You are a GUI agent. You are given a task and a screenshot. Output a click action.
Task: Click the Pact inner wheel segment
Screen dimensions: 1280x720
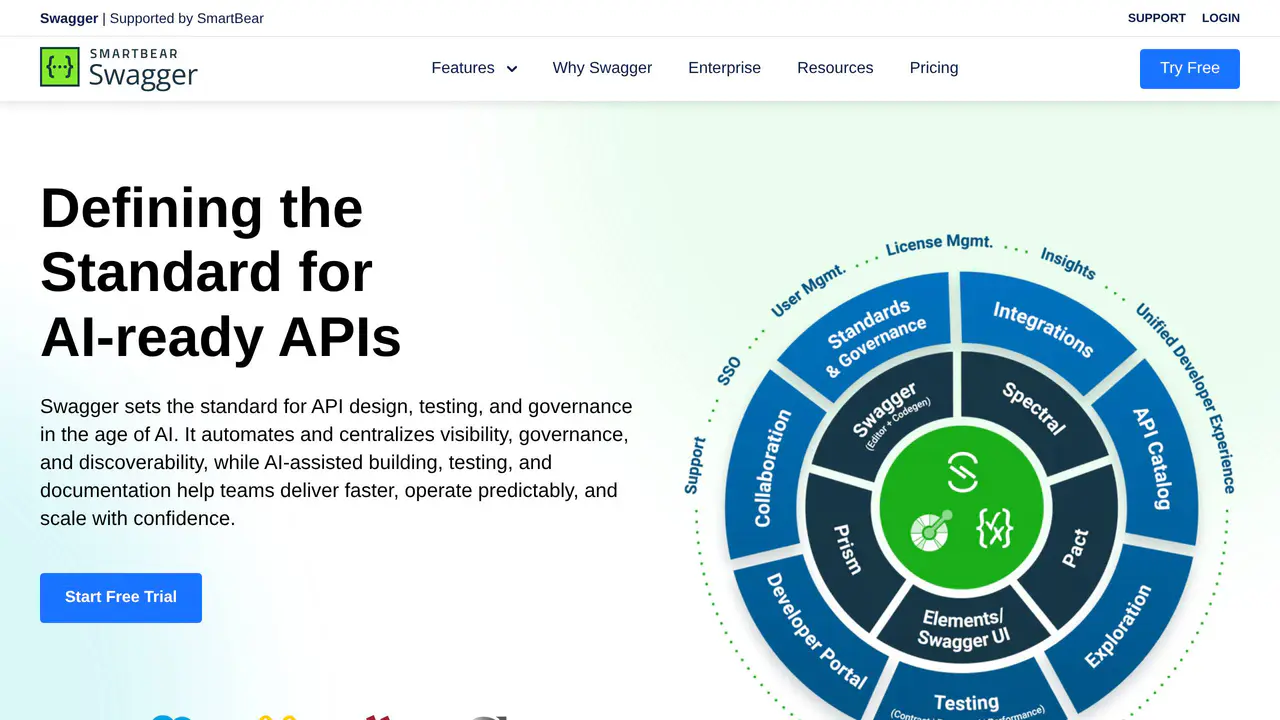click(1075, 550)
